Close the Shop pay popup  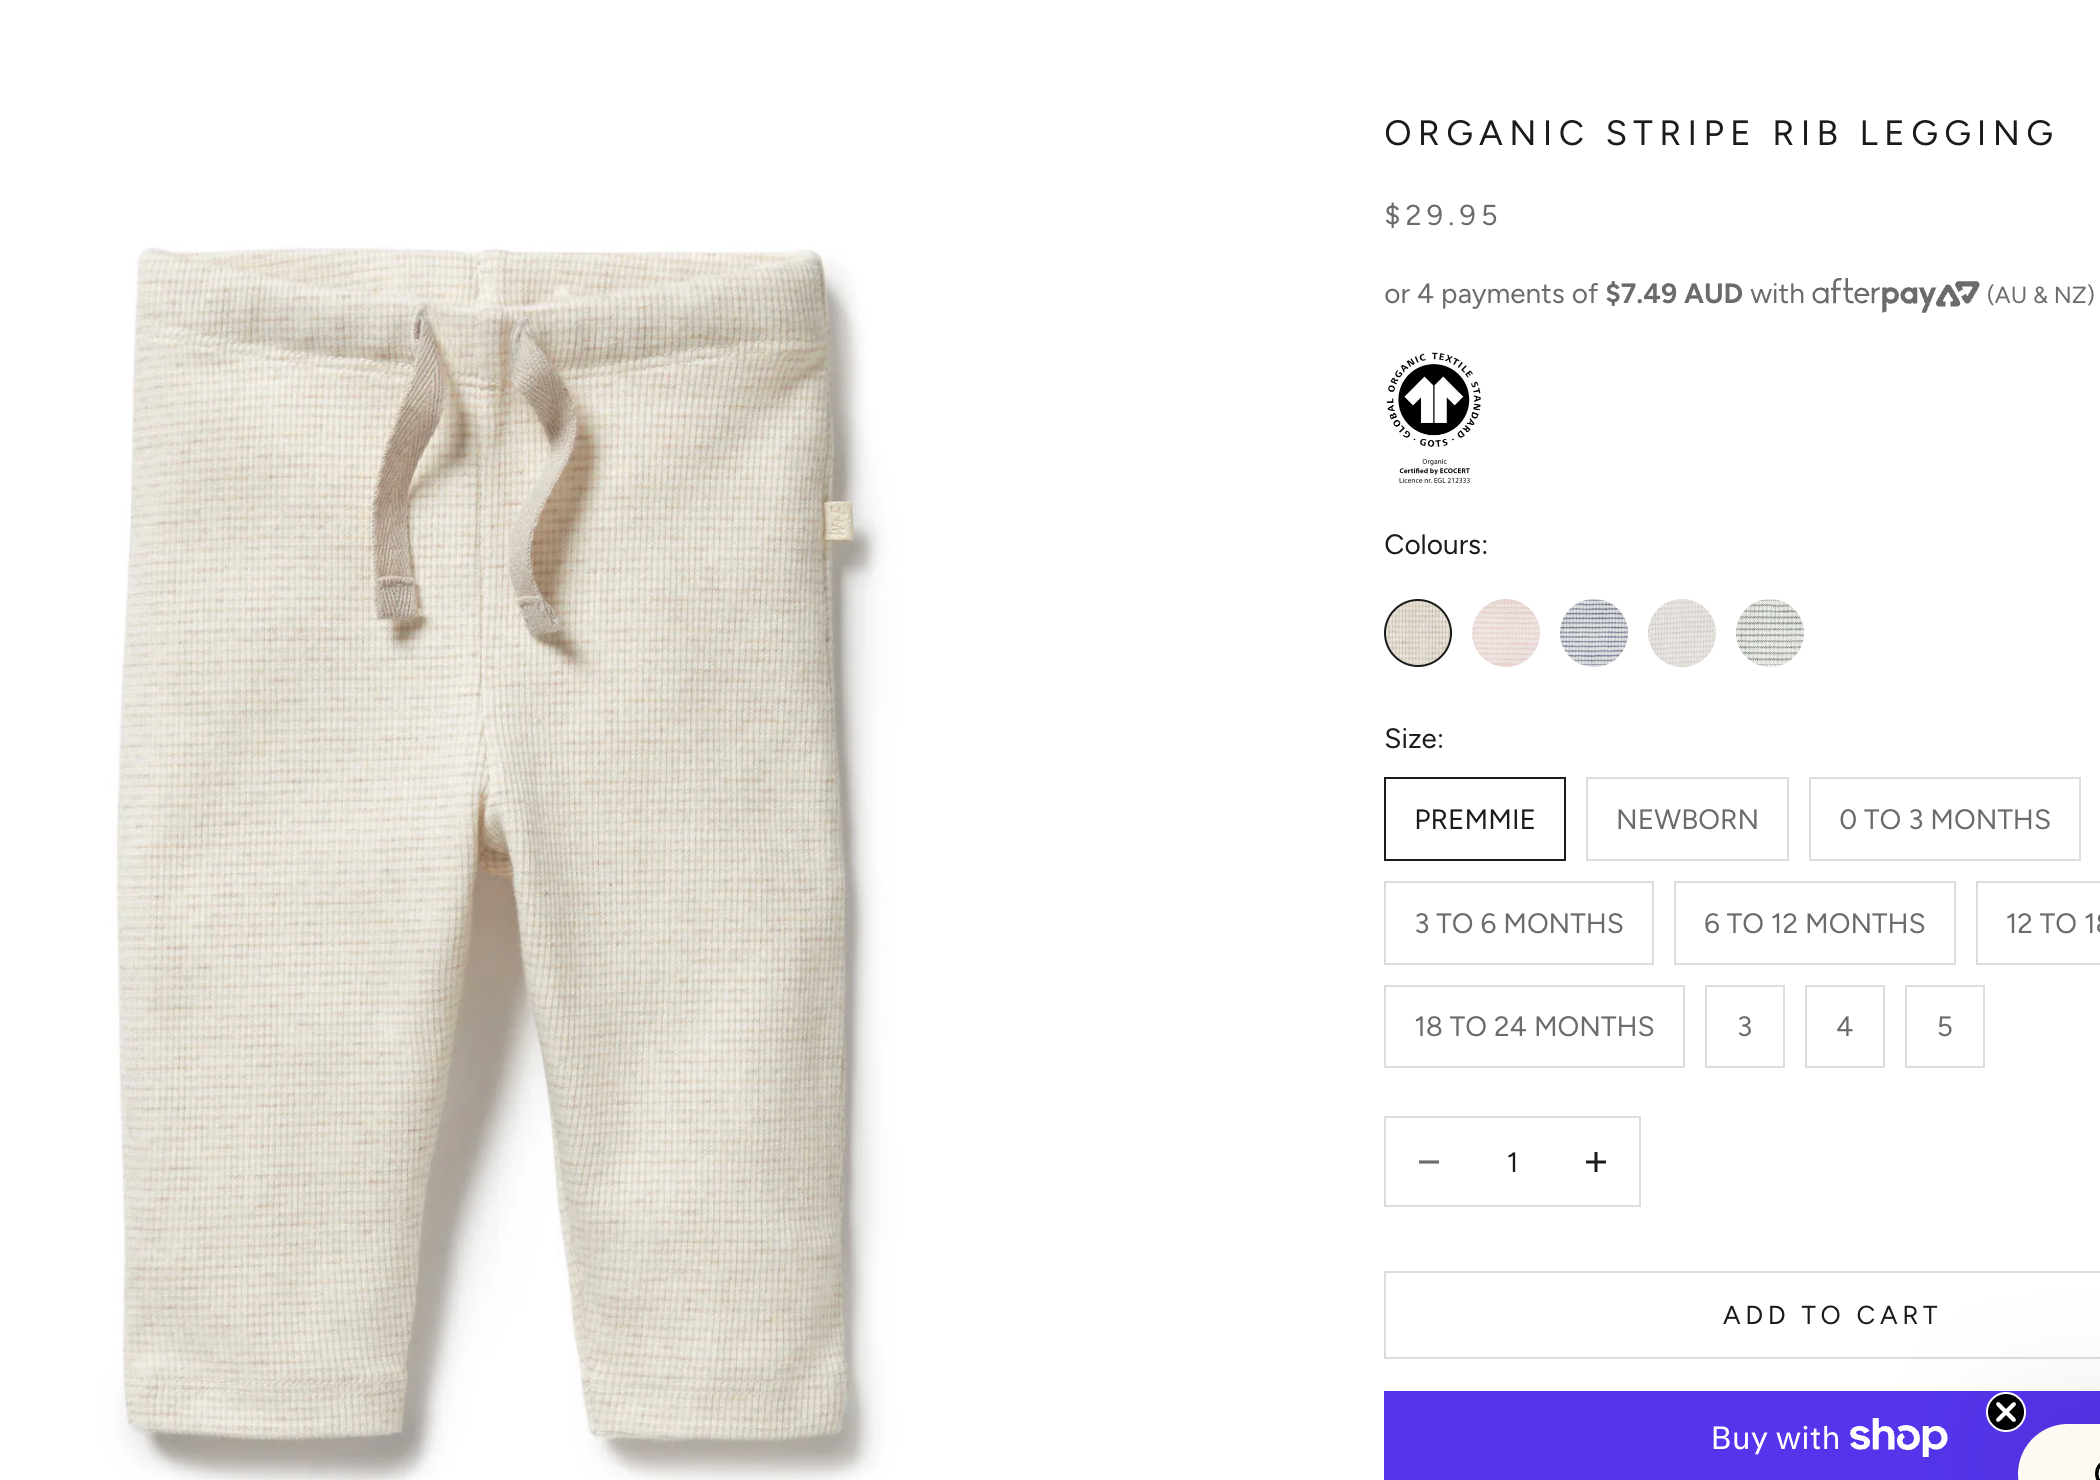[2005, 1412]
